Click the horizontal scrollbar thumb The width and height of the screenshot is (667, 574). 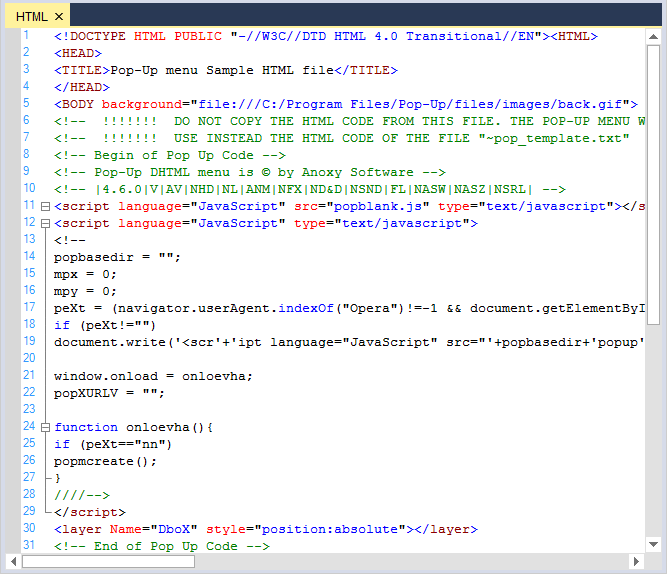(108, 562)
